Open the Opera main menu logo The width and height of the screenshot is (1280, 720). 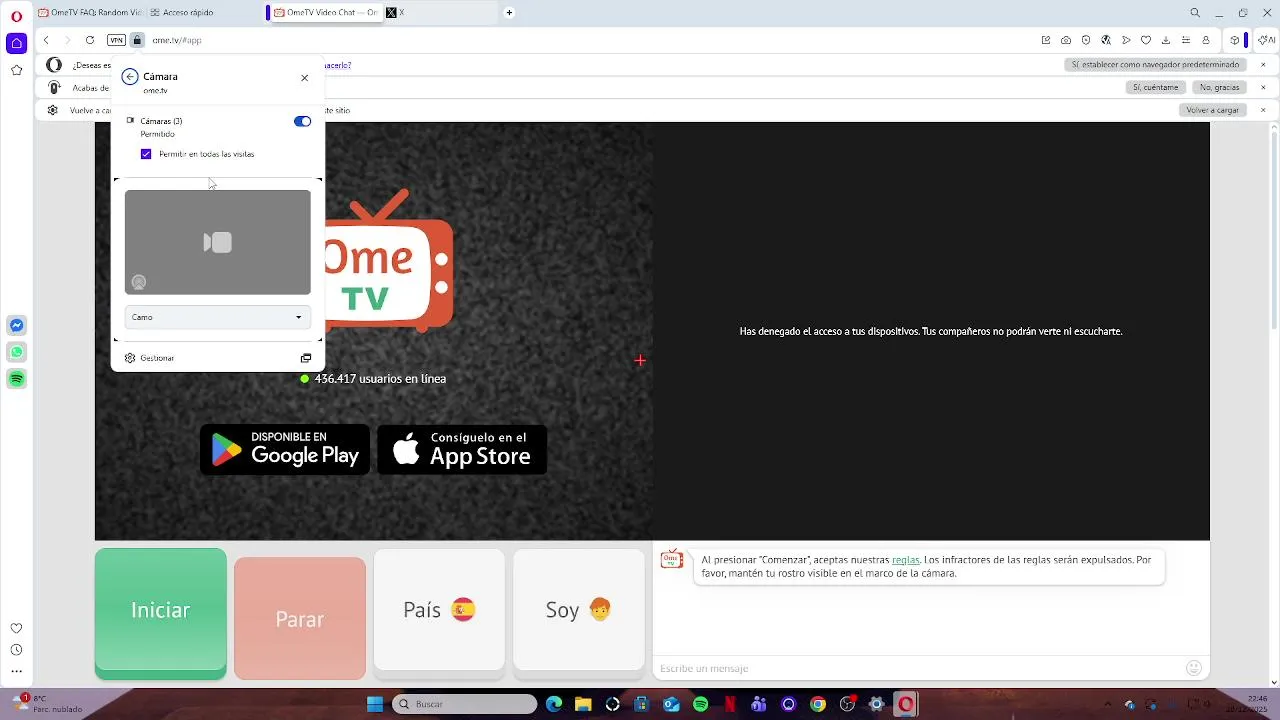(x=16, y=16)
